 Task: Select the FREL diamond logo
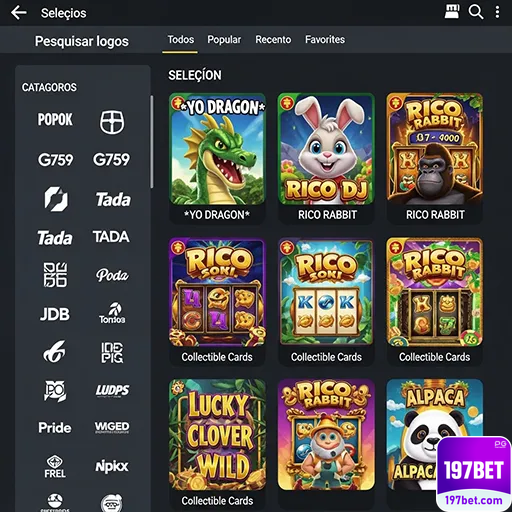click(x=55, y=466)
